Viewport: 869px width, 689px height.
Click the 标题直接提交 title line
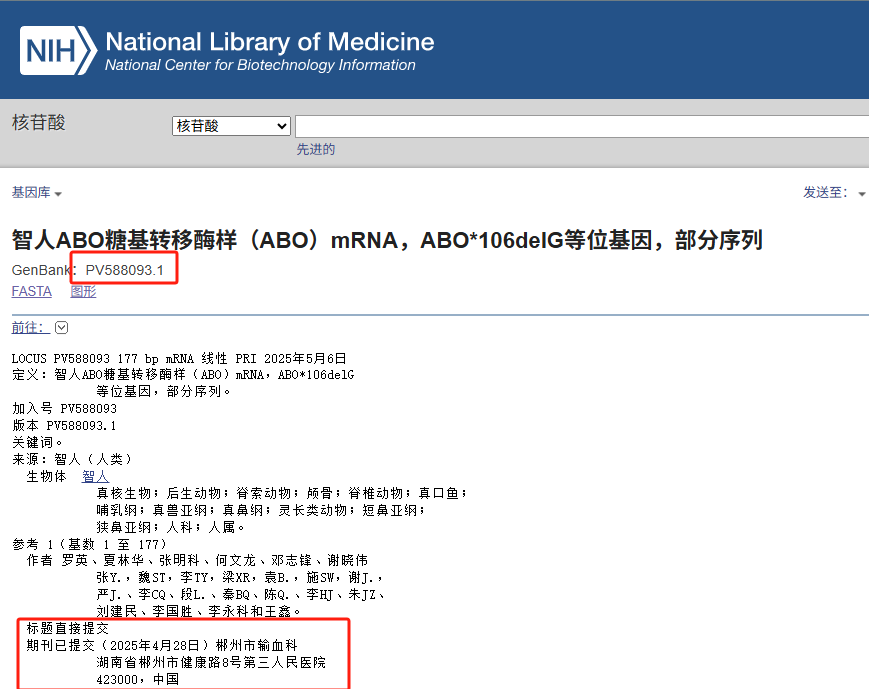coord(69,628)
